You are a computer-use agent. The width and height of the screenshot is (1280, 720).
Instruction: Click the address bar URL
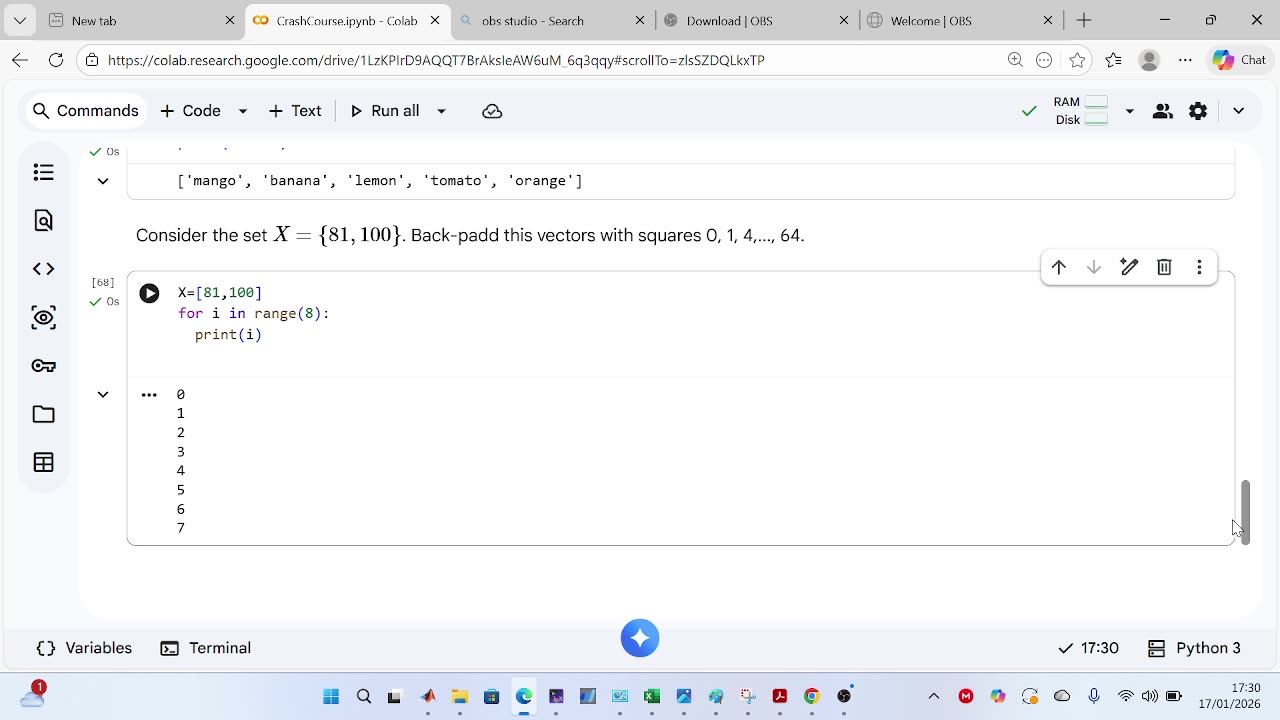pos(436,60)
